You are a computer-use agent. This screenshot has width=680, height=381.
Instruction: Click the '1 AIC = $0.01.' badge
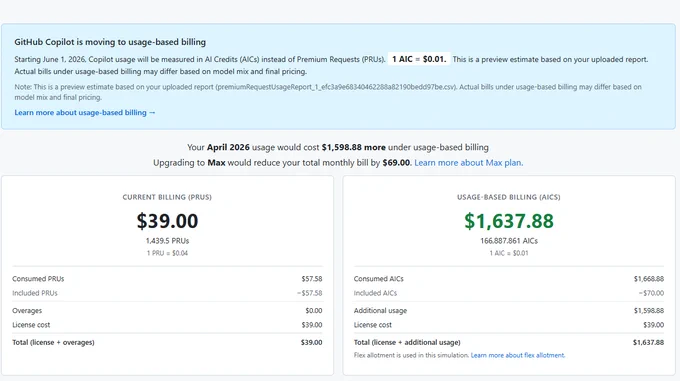[419, 59]
